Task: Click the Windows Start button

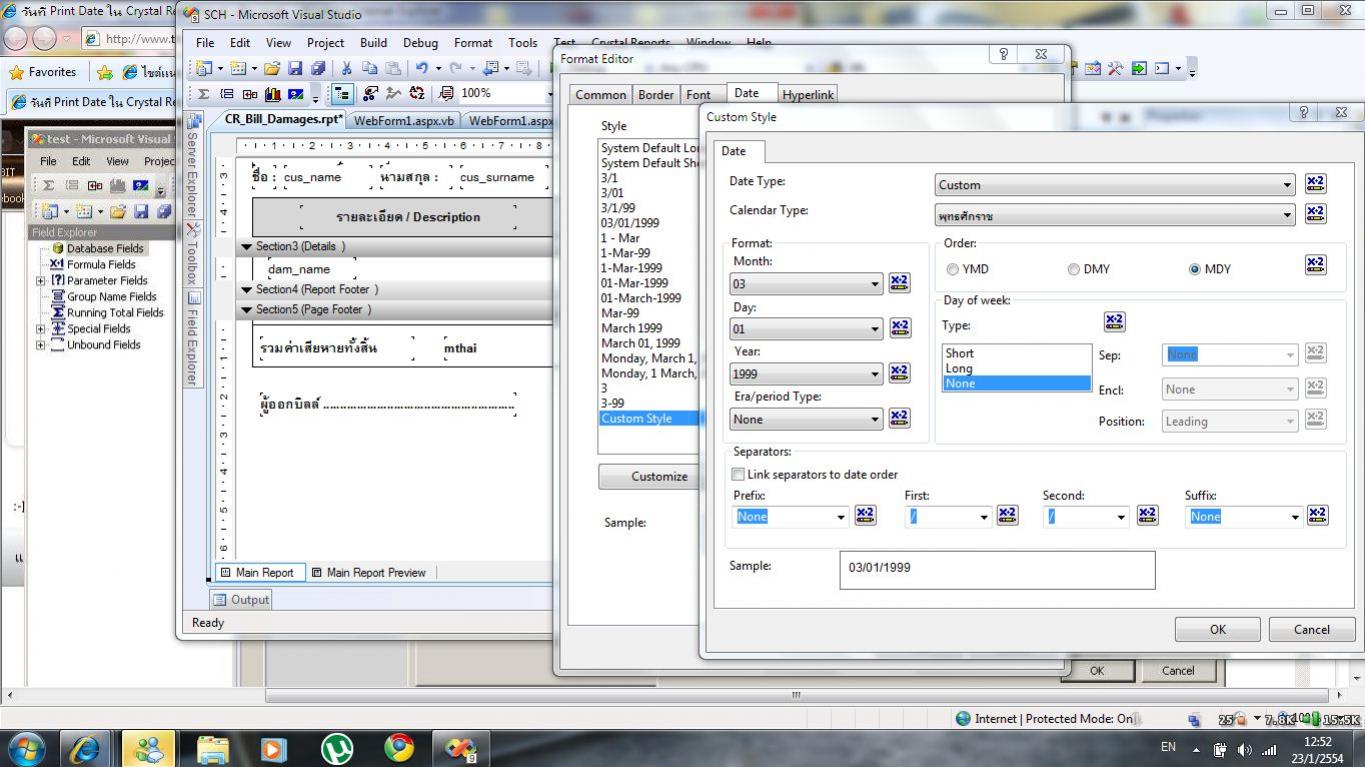Action: (x=26, y=748)
